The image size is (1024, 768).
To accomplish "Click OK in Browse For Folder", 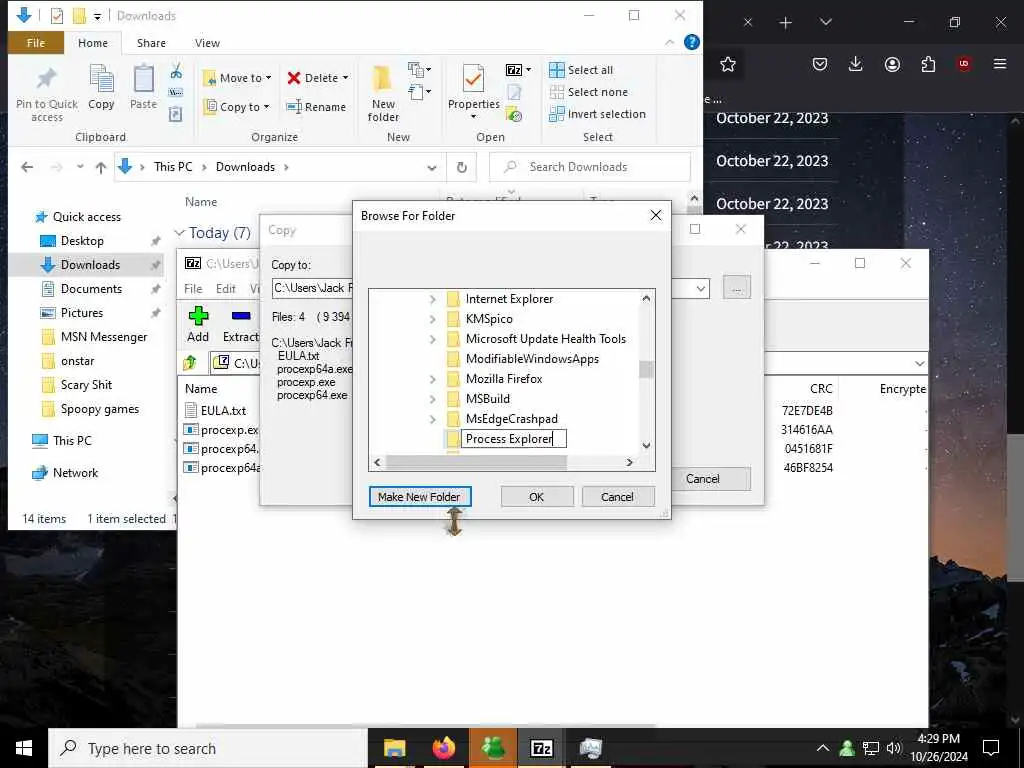I will (537, 497).
